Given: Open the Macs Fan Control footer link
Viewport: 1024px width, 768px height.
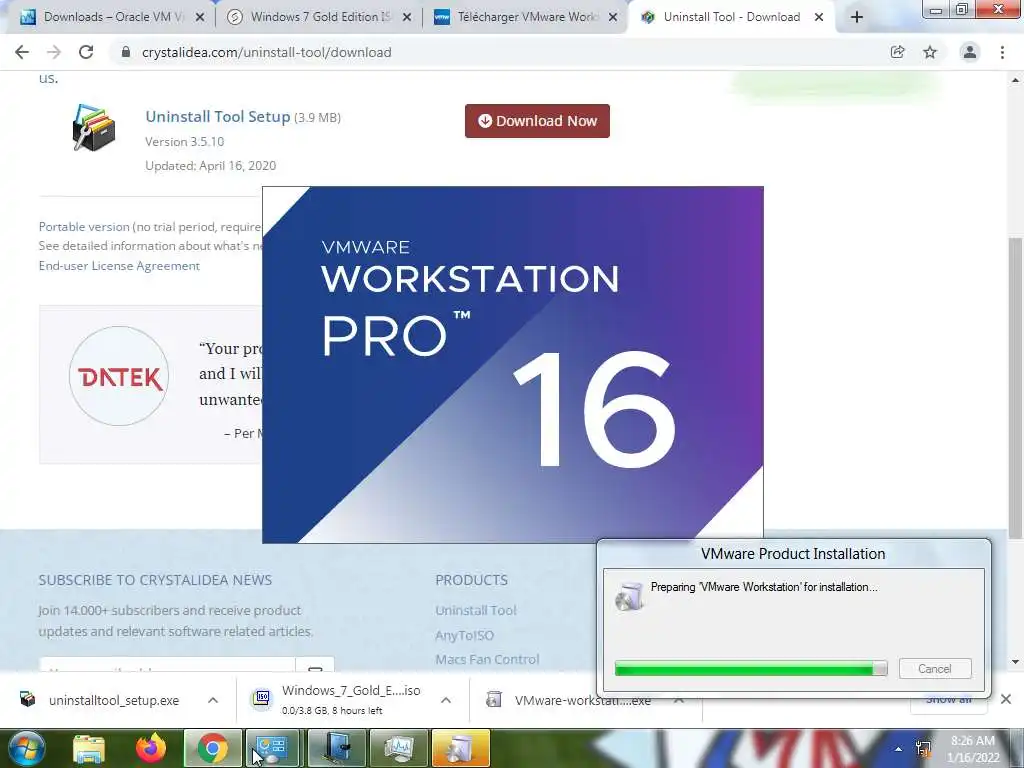Looking at the screenshot, I should (x=487, y=659).
